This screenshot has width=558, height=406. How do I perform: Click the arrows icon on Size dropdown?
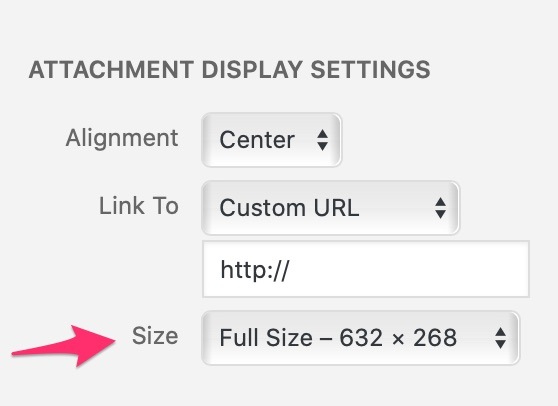(x=501, y=338)
